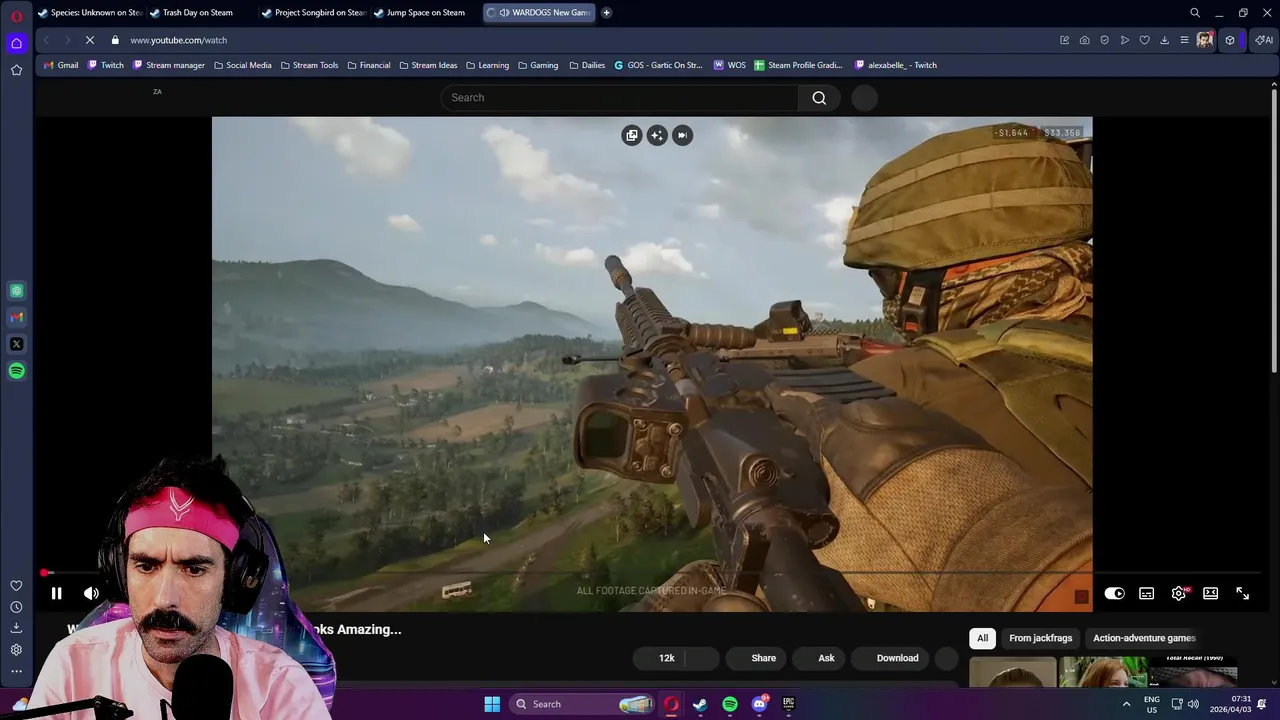This screenshot has width=1280, height=720.
Task: Filter by Action-adventure games chip
Action: (x=1144, y=638)
